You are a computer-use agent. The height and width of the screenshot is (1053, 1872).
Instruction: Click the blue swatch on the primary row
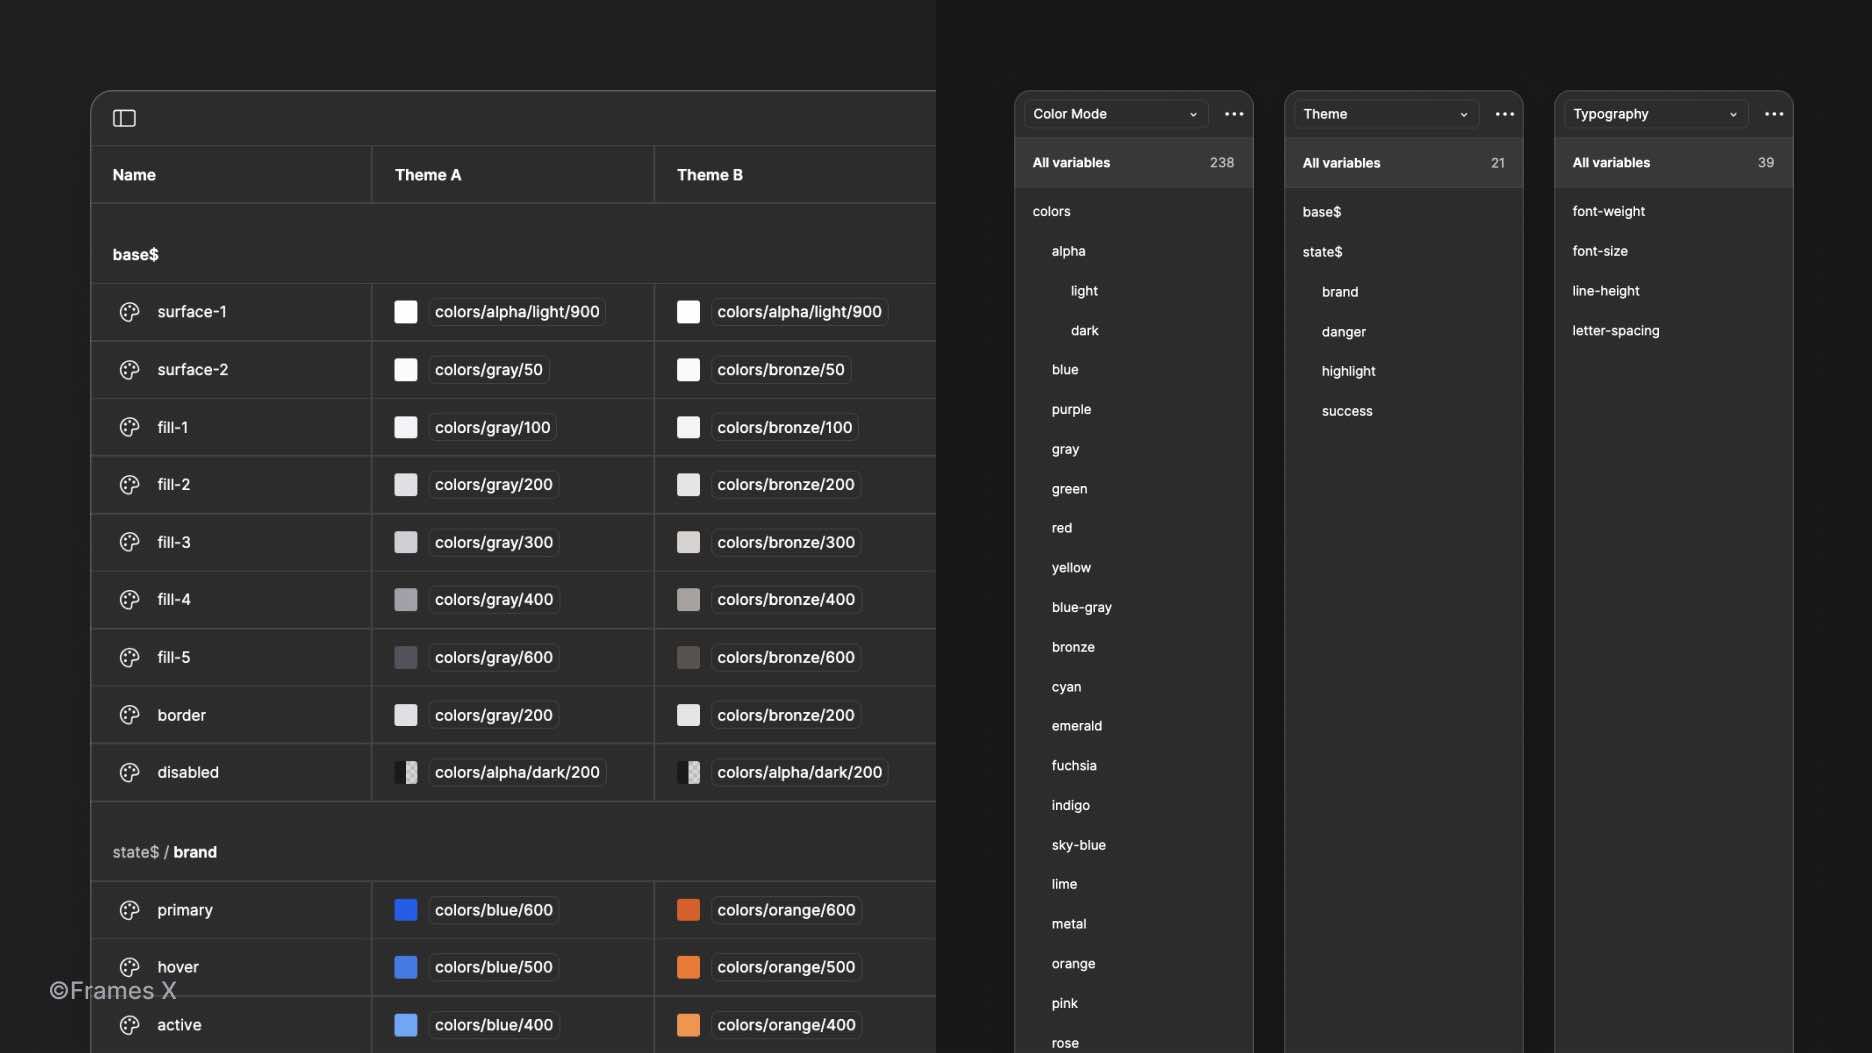[406, 910]
